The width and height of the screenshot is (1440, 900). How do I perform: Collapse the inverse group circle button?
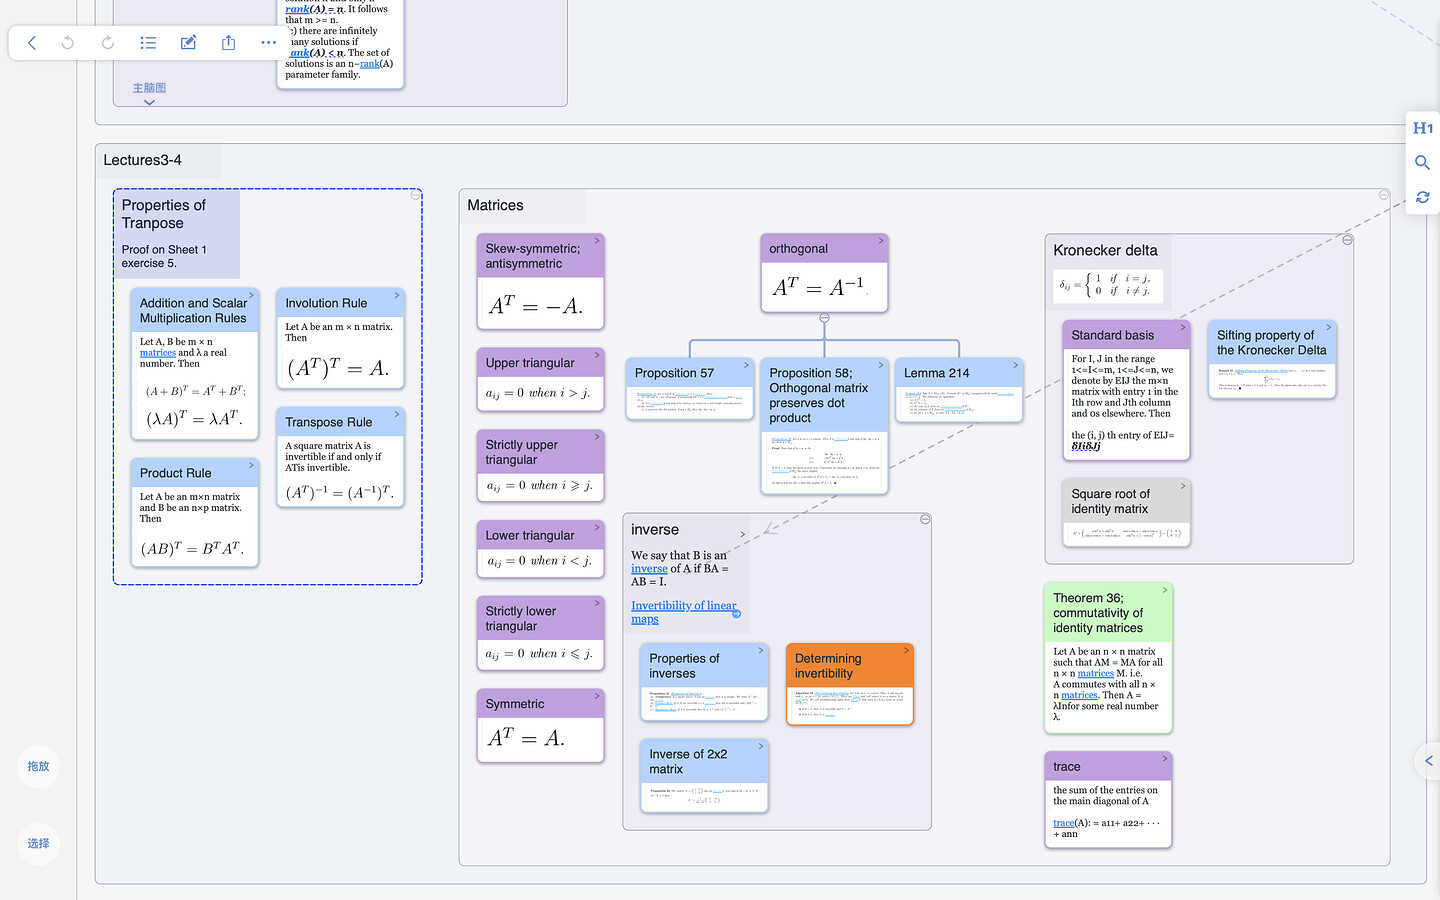pos(925,519)
